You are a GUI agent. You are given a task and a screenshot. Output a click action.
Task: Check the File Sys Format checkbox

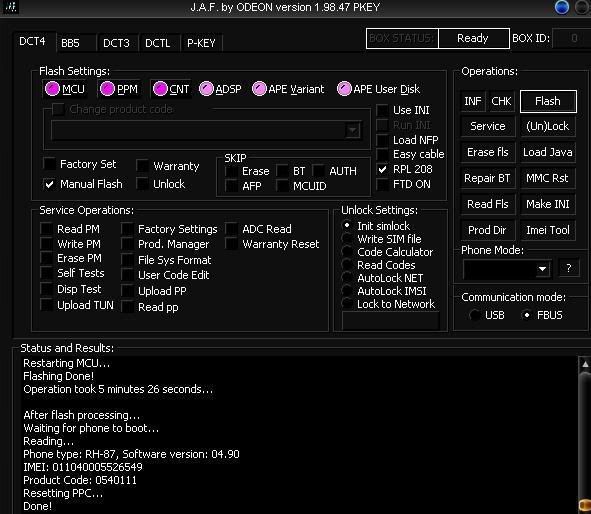tap(127, 260)
